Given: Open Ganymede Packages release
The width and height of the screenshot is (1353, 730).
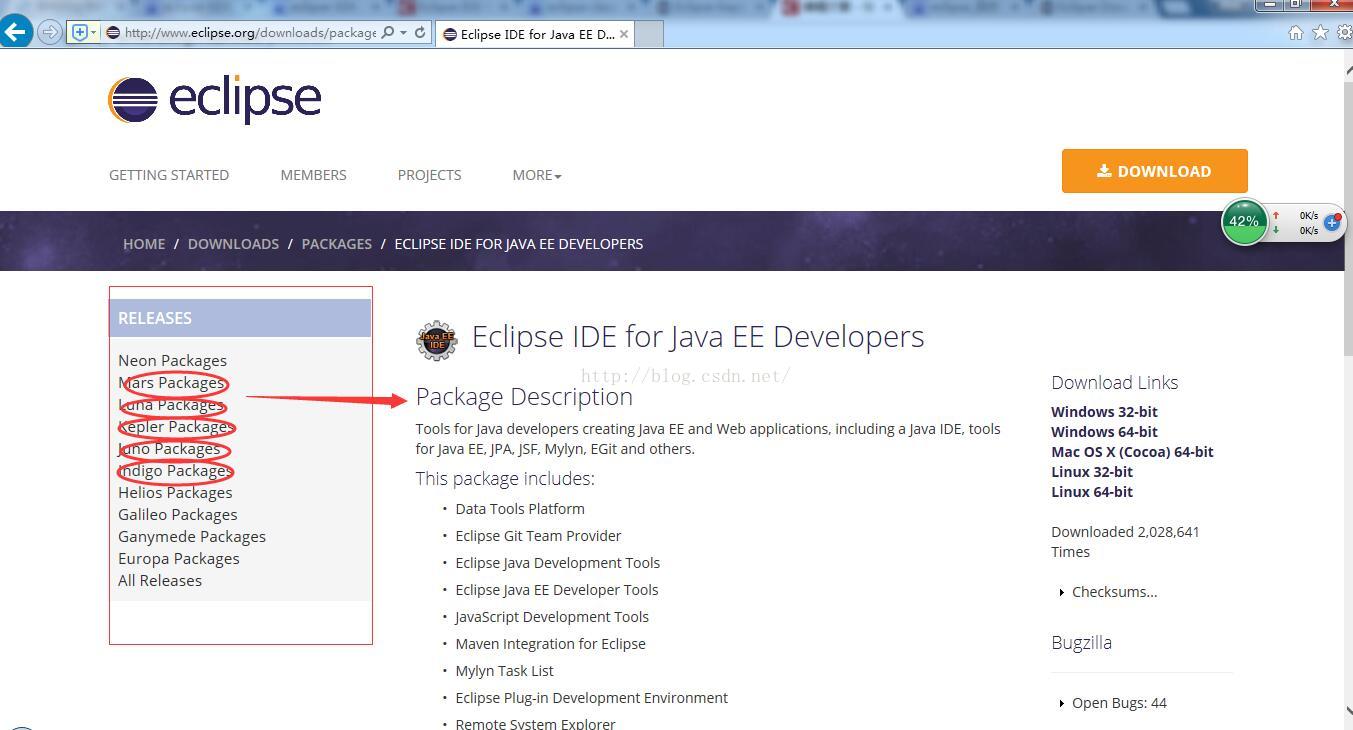Looking at the screenshot, I should (192, 536).
